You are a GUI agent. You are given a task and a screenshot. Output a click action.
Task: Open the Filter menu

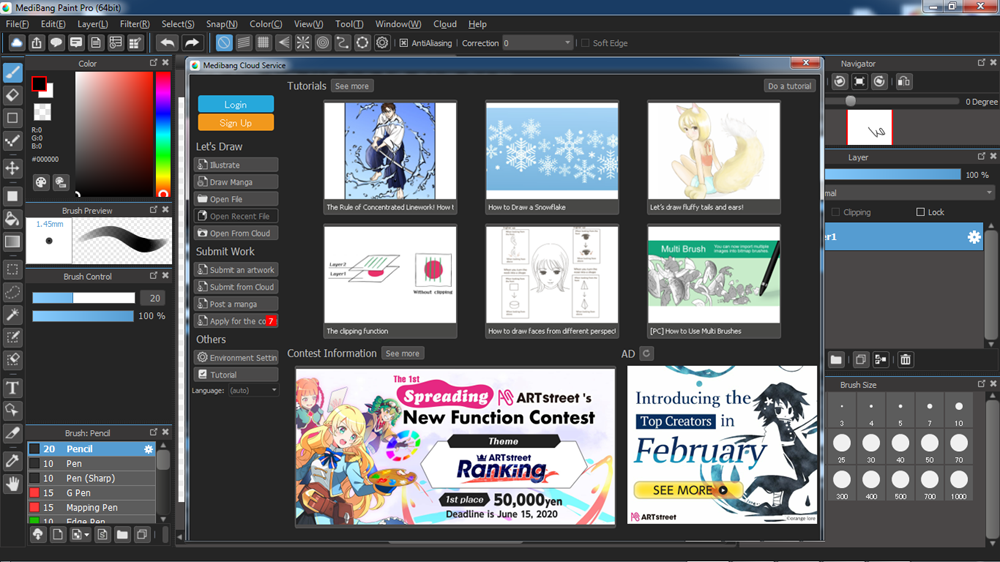(x=135, y=24)
